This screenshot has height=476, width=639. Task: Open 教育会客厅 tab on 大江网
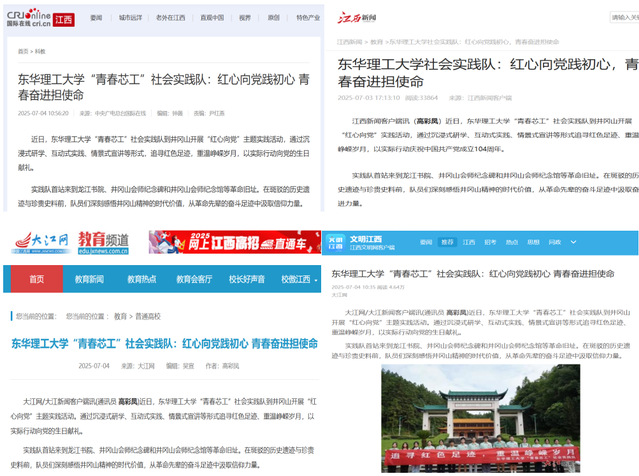[x=194, y=279]
